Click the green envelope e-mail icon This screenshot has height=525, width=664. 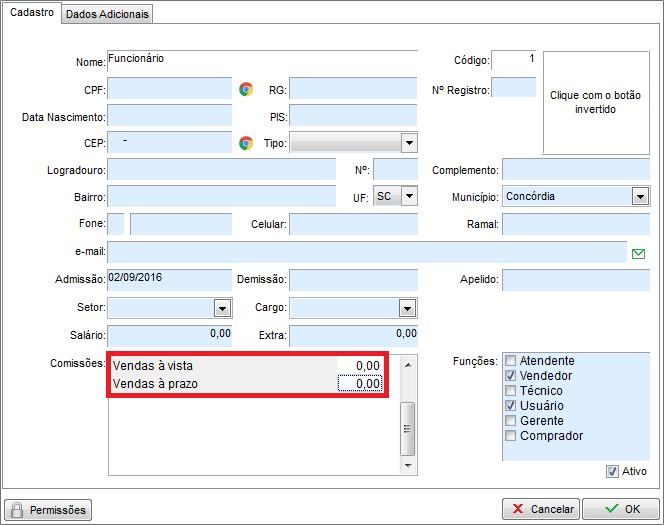(x=639, y=253)
